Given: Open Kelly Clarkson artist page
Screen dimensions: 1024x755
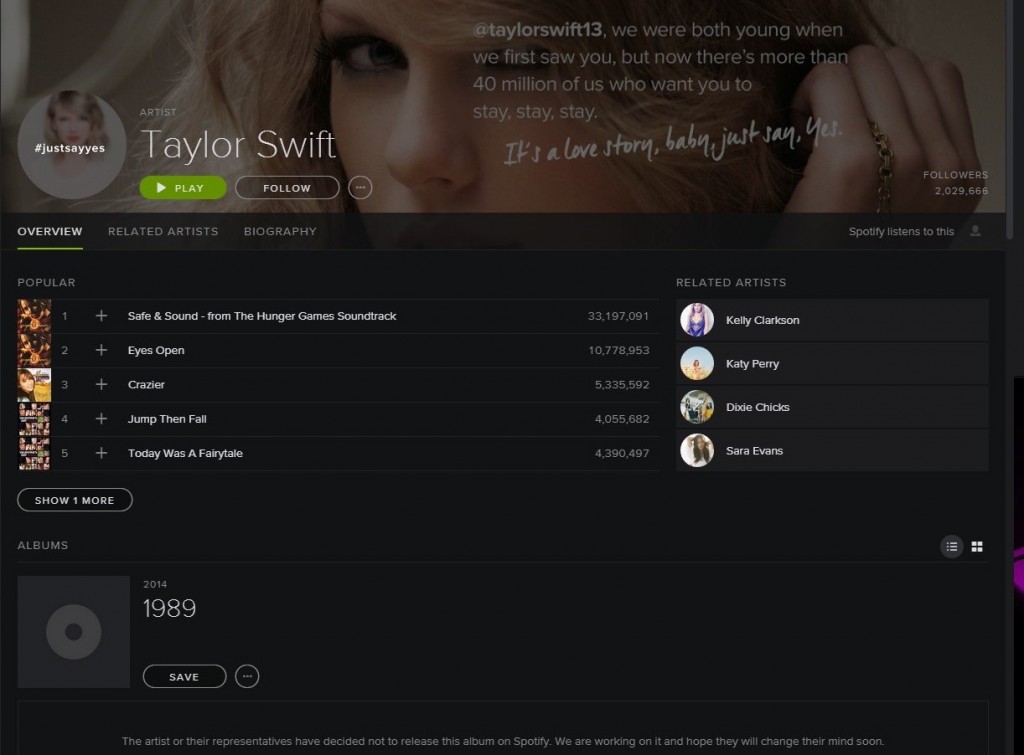Looking at the screenshot, I should pos(762,320).
